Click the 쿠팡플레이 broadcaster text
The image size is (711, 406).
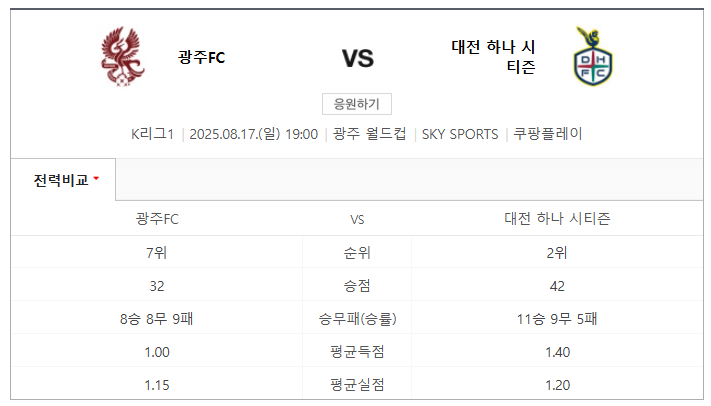click(548, 134)
